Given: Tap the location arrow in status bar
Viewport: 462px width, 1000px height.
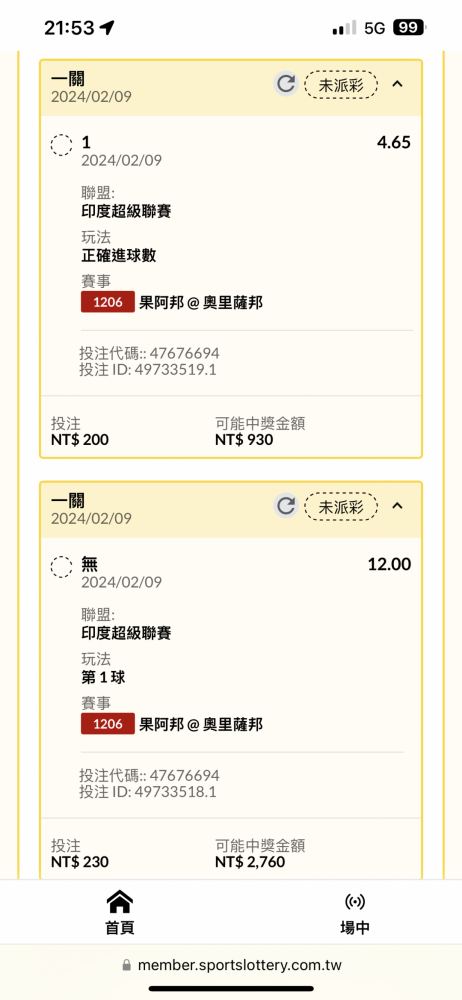Looking at the screenshot, I should point(107,27).
